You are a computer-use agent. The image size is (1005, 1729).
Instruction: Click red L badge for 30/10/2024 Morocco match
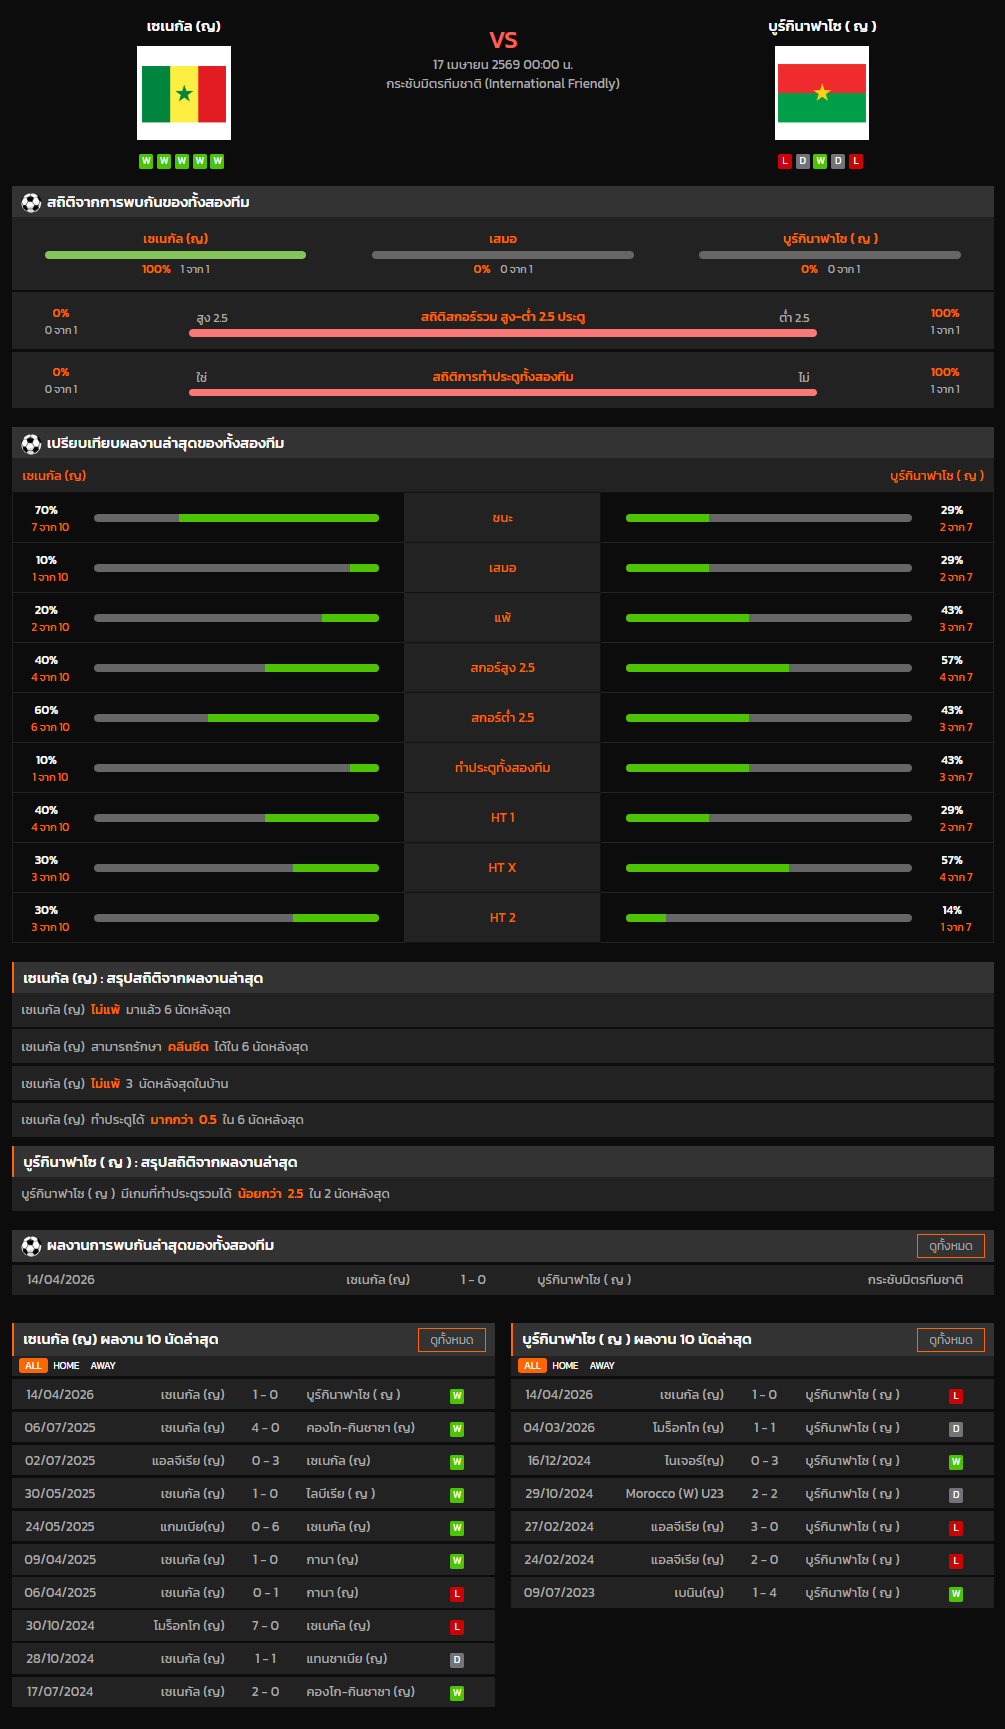(x=457, y=1627)
